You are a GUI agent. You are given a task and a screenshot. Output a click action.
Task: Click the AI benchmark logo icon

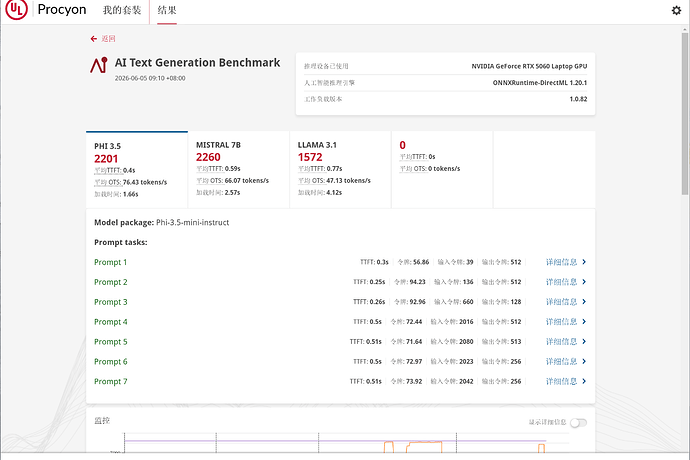point(99,65)
